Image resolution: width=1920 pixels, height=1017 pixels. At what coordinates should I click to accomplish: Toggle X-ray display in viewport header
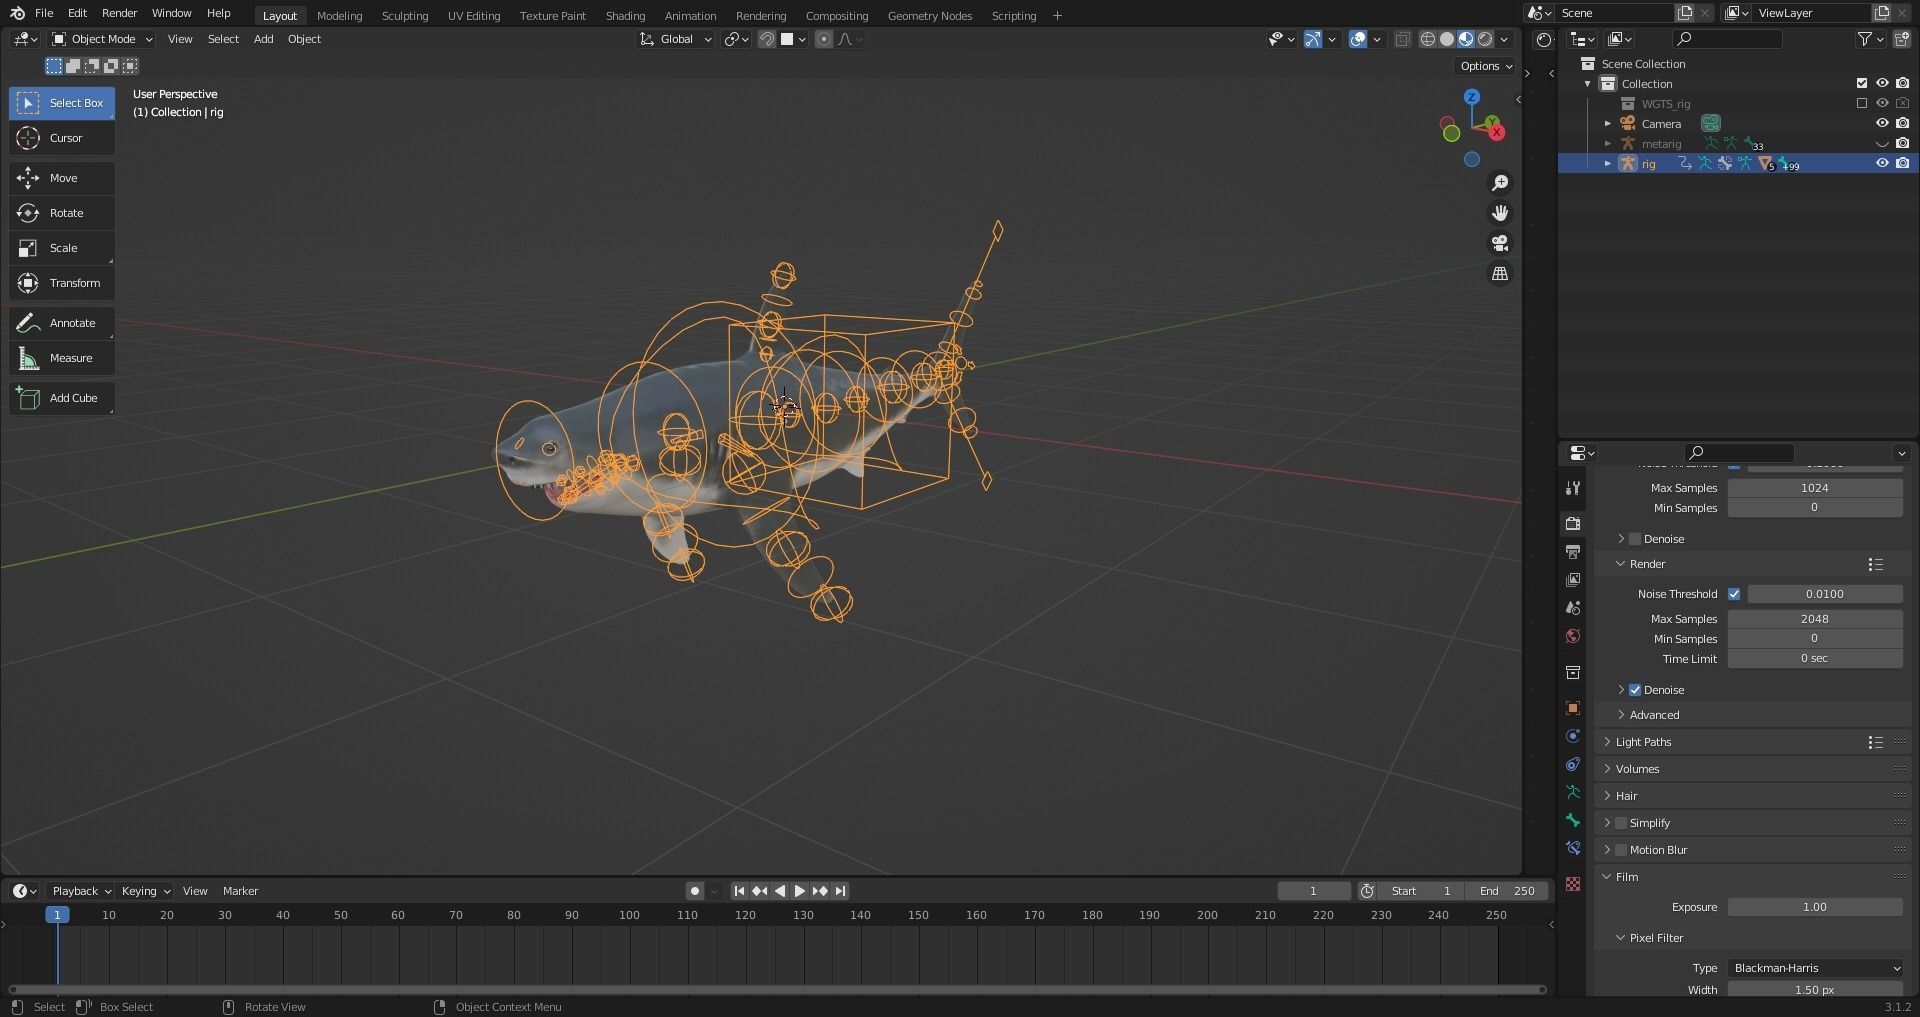[x=1402, y=39]
